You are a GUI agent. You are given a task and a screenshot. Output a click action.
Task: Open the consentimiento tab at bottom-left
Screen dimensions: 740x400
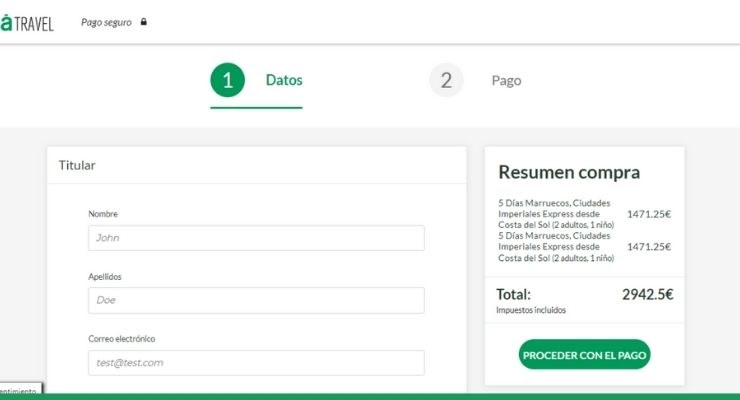point(19,391)
